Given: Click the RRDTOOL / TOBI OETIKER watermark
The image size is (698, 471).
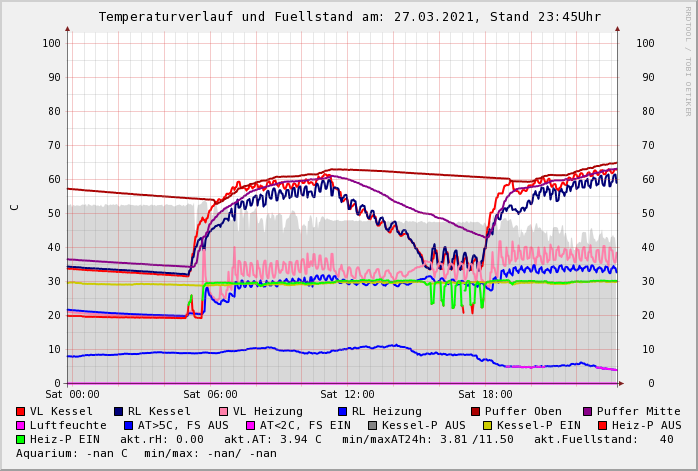Looking at the screenshot, I should click(688, 60).
